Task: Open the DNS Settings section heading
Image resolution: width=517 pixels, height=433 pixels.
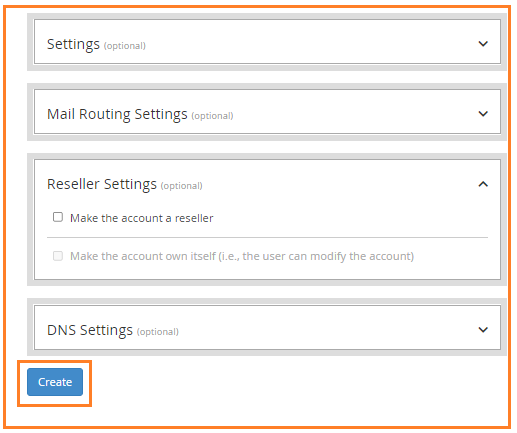Action: click(90, 330)
